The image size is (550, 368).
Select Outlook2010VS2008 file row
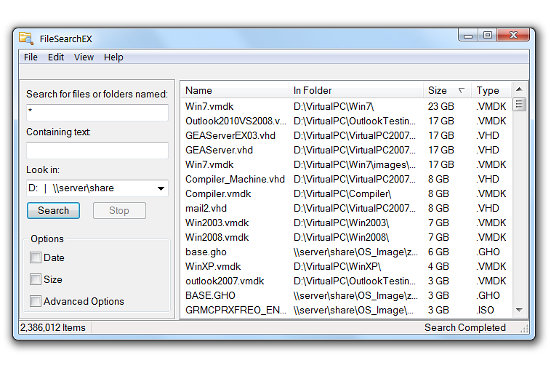(346, 121)
